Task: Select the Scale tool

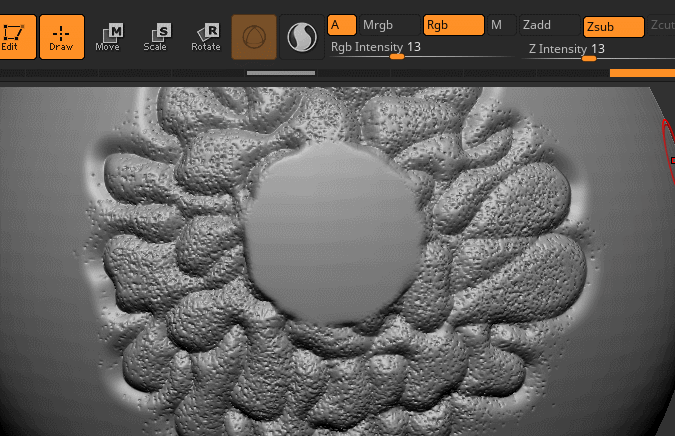Action: tap(155, 37)
